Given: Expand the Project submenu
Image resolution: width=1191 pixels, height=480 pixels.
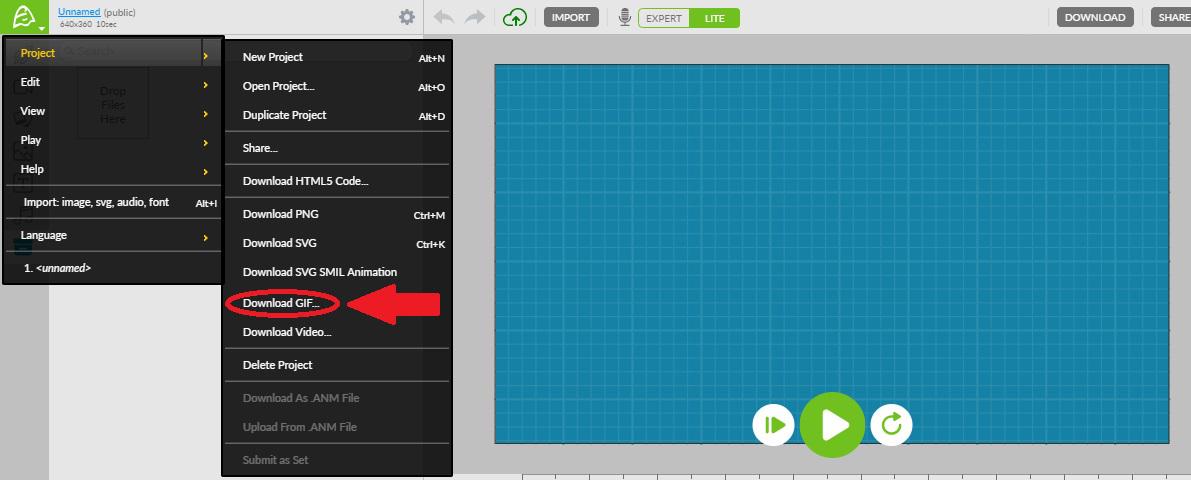Looking at the screenshot, I should [x=114, y=53].
